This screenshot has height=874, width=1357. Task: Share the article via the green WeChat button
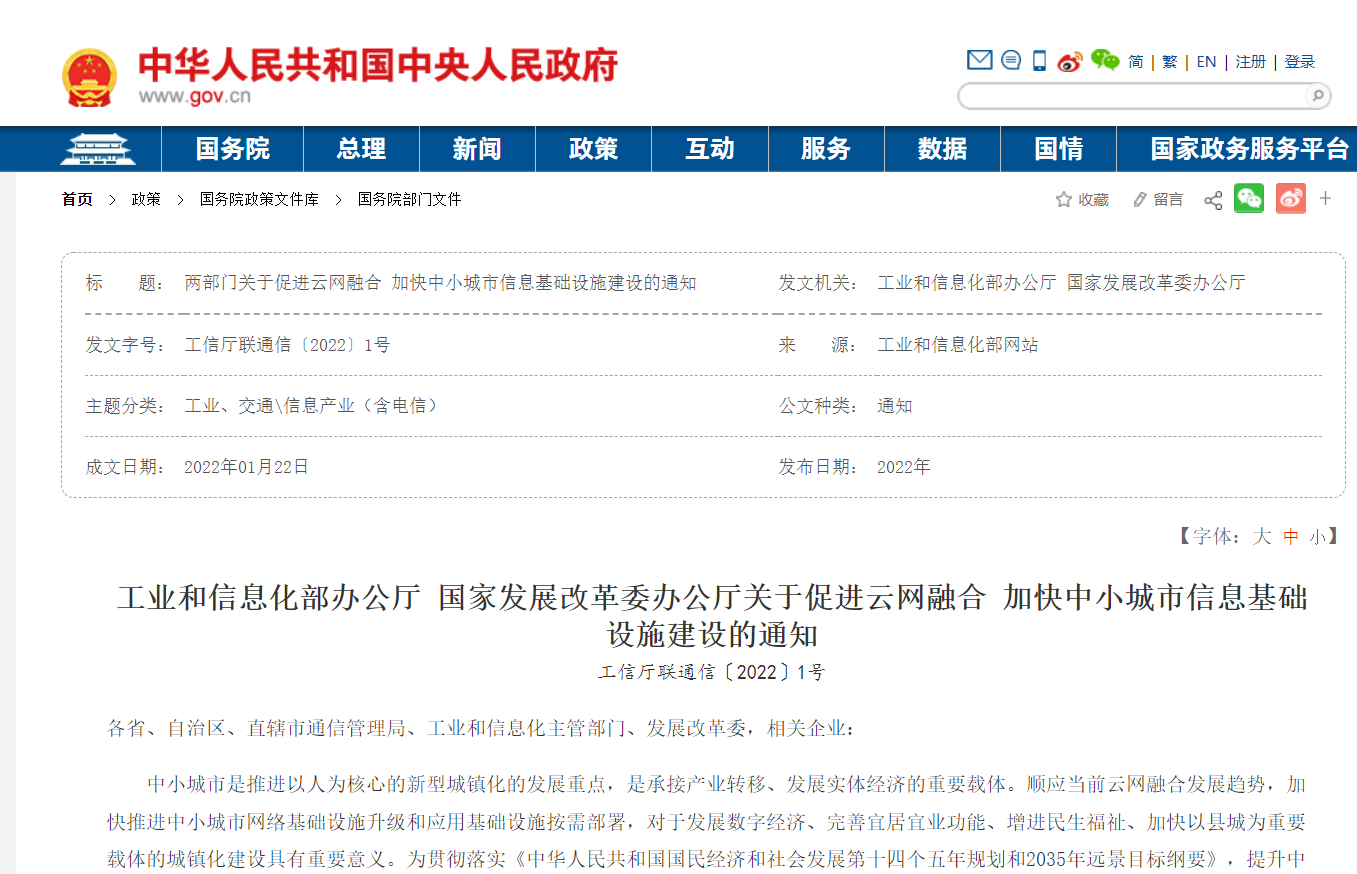(x=1249, y=198)
